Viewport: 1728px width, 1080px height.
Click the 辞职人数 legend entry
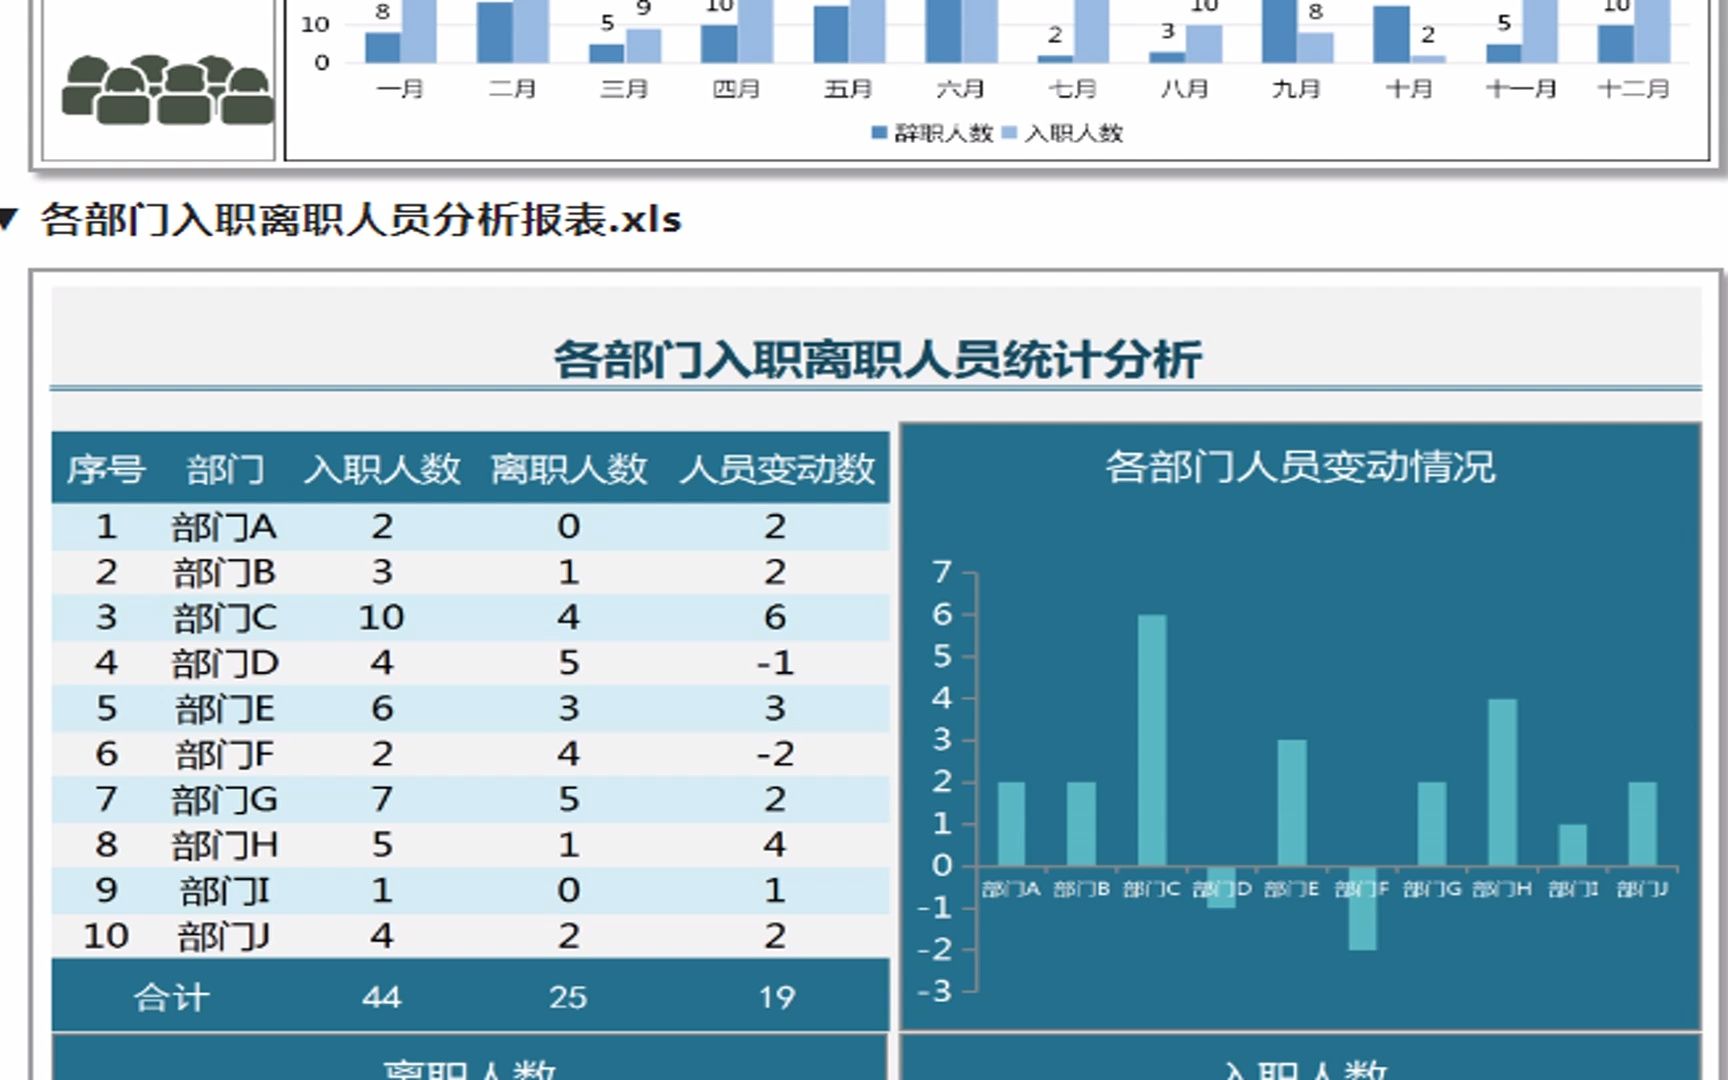(932, 133)
